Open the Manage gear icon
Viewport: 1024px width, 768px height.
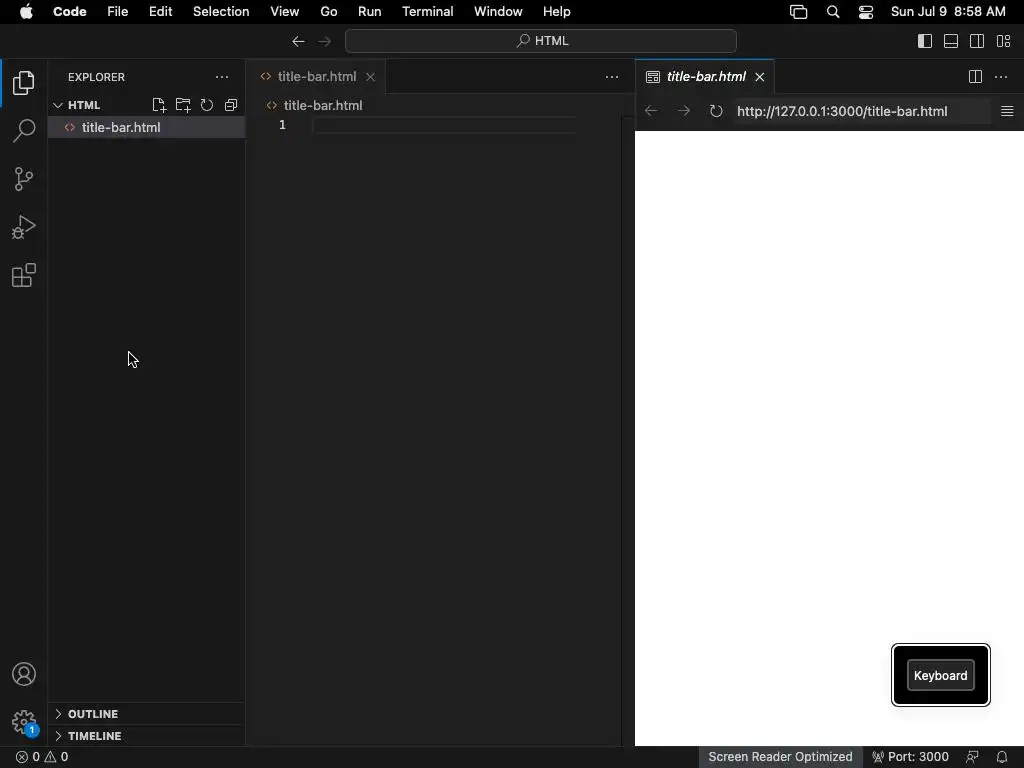24,723
